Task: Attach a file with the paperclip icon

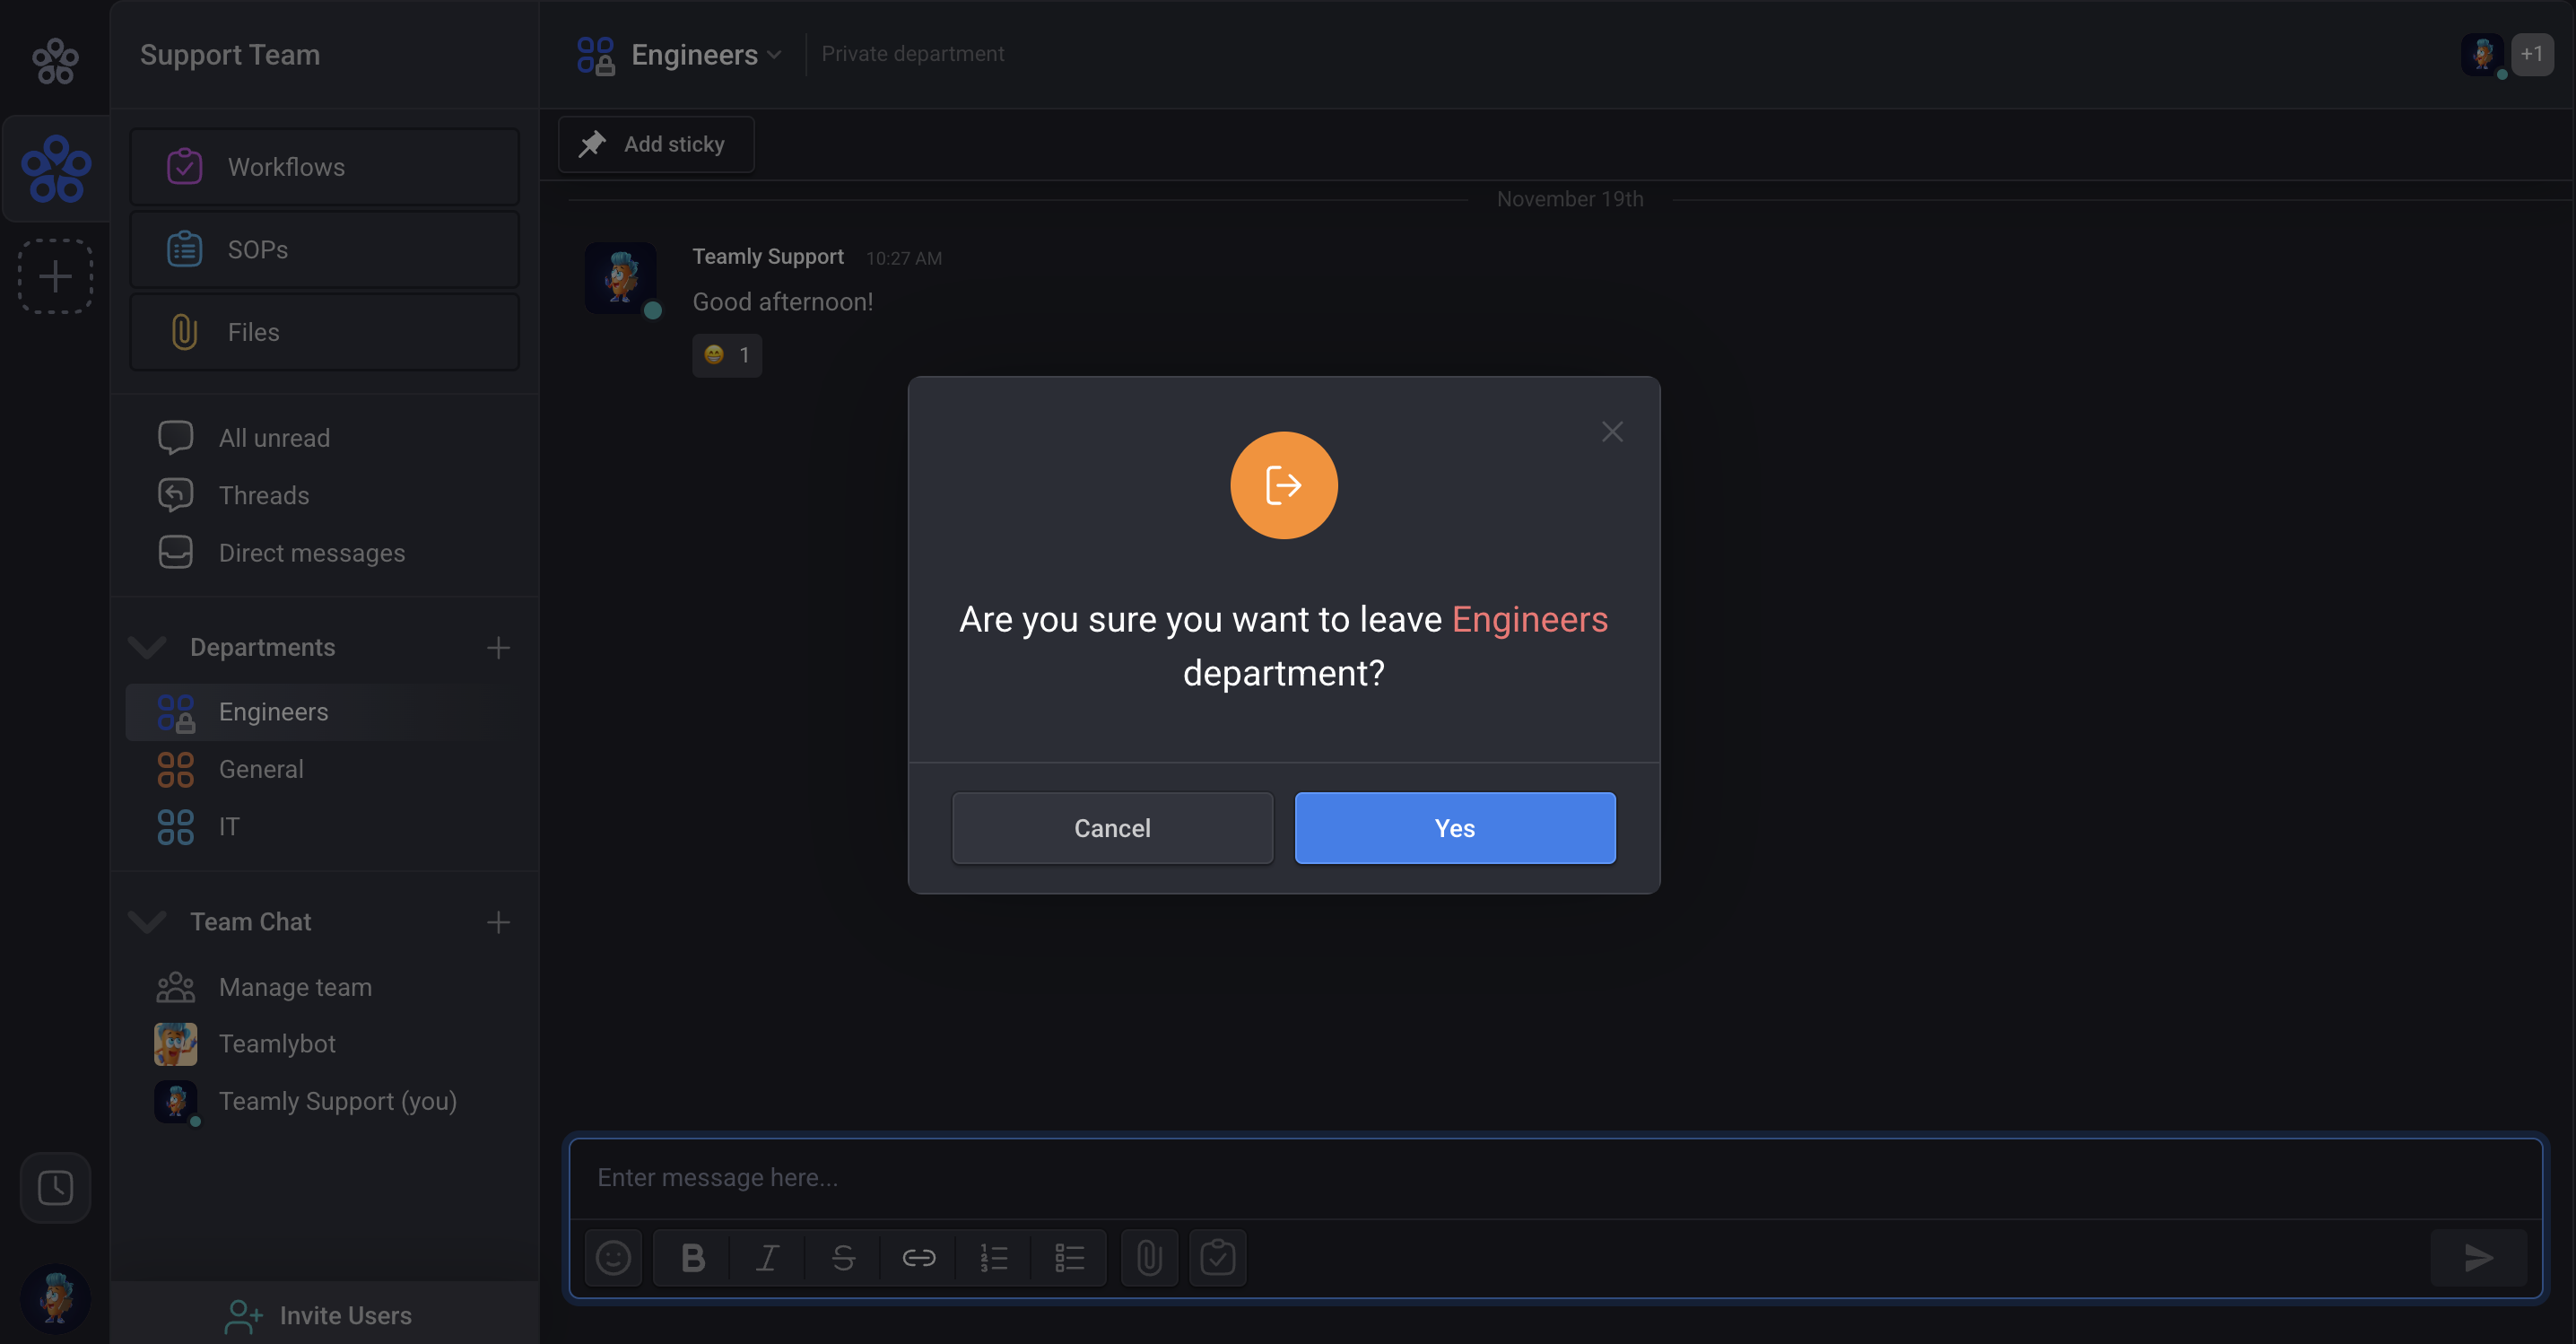Action: pyautogui.click(x=1149, y=1257)
